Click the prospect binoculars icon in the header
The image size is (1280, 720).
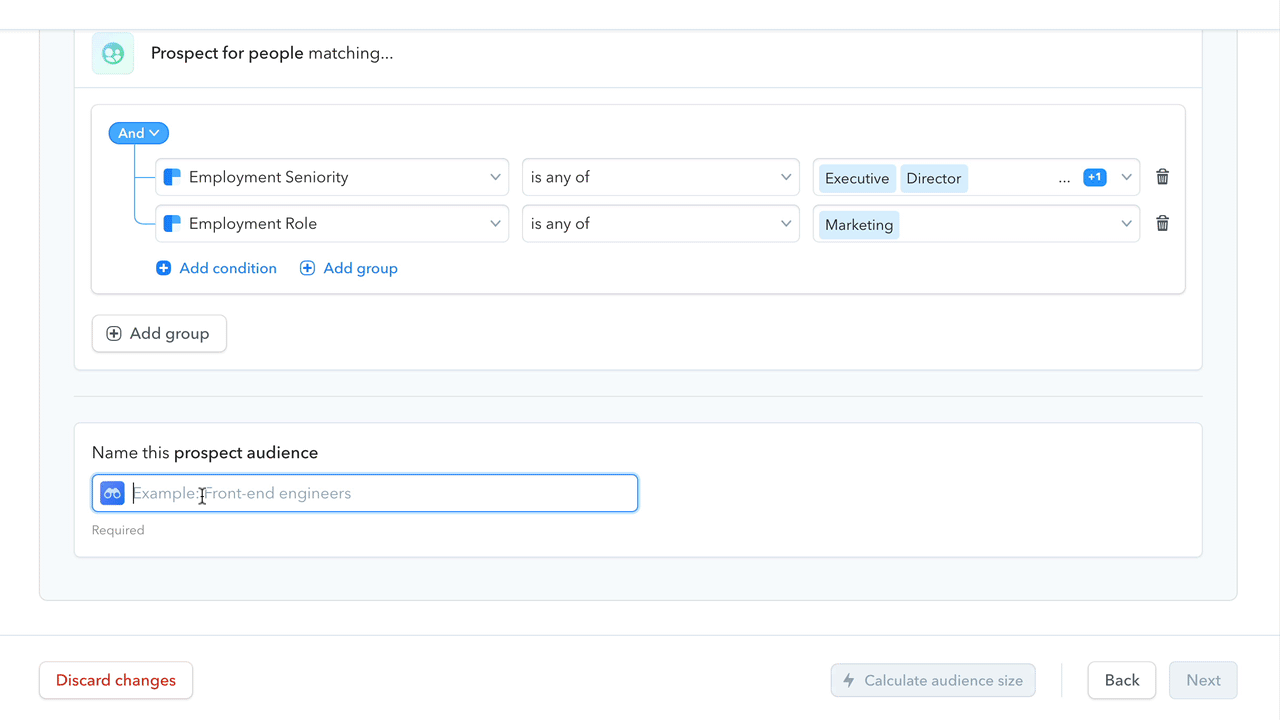pos(112,53)
